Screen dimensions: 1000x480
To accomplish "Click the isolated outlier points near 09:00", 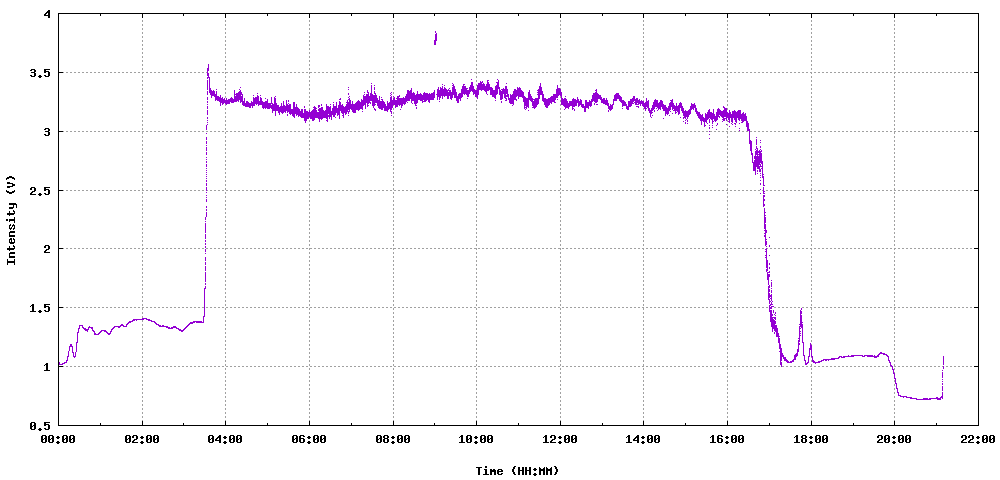I will point(436,38).
